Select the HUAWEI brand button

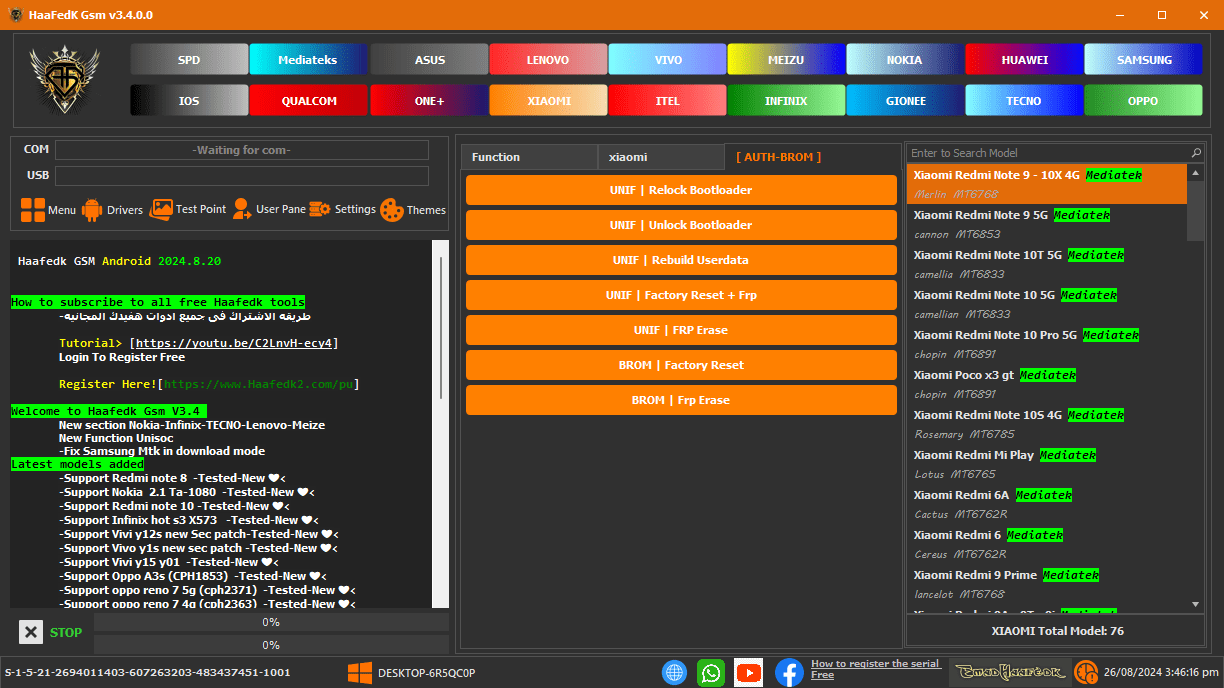1024,59
